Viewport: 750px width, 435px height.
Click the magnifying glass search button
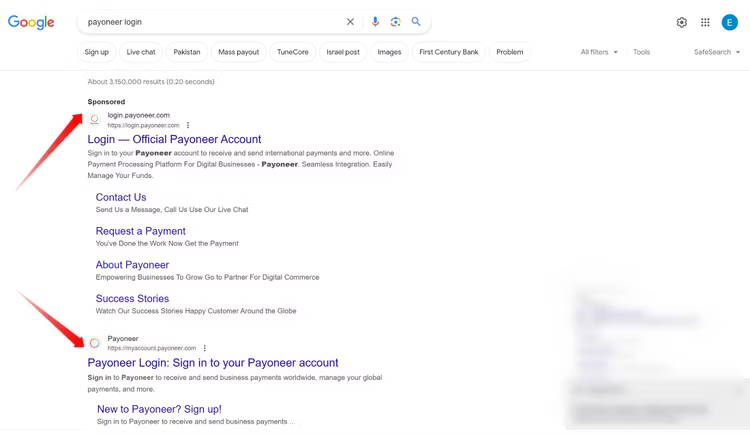point(416,22)
